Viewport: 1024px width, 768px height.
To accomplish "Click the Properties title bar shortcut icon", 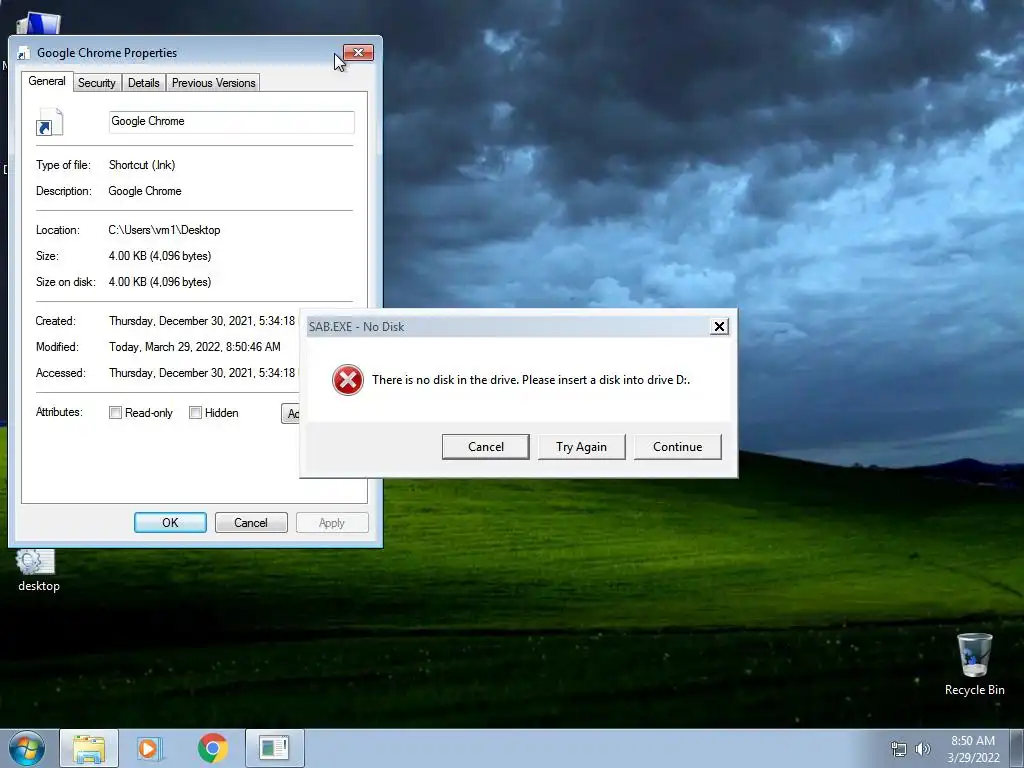I will coord(24,54).
